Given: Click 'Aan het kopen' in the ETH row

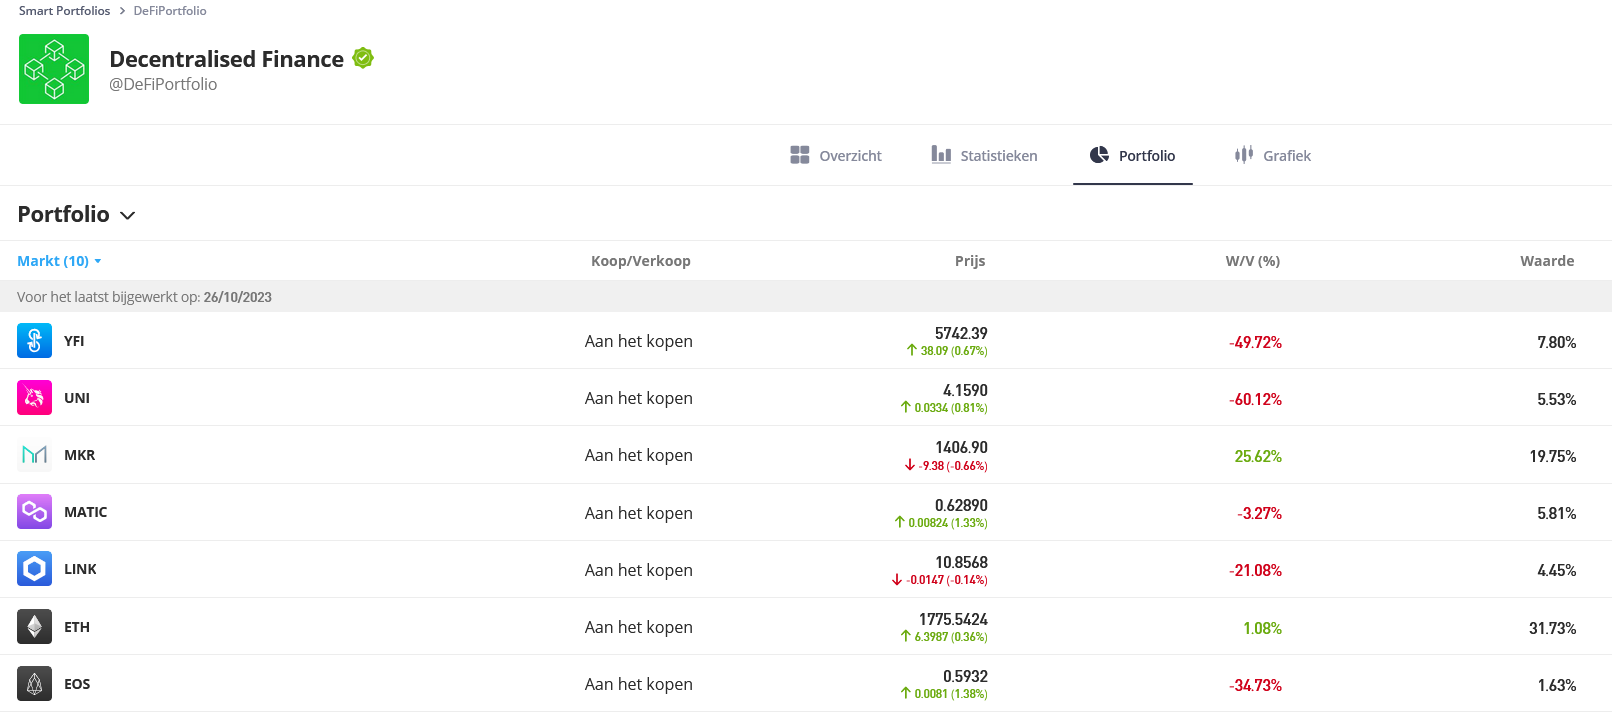Looking at the screenshot, I should pyautogui.click(x=638, y=627).
